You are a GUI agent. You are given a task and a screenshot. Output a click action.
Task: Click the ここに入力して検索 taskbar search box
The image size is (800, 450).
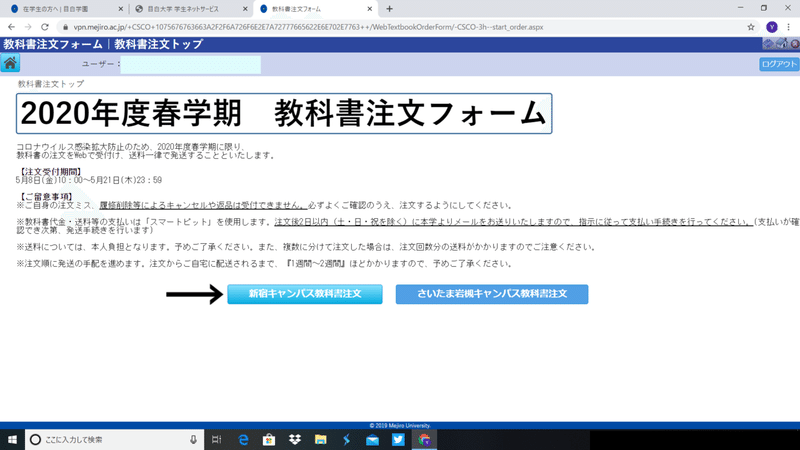[x=114, y=439]
